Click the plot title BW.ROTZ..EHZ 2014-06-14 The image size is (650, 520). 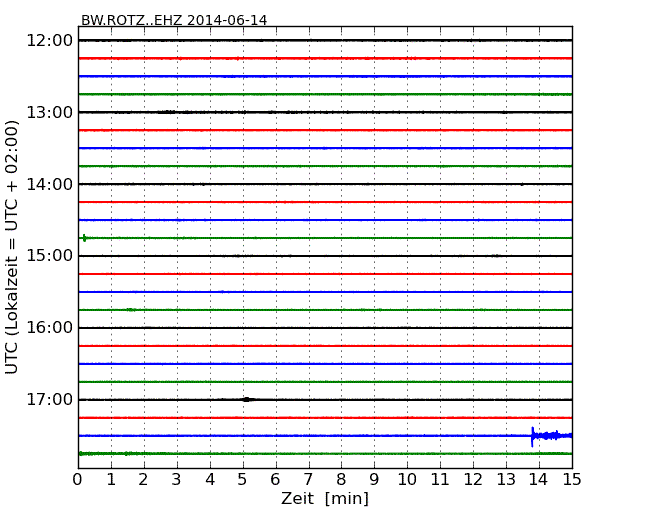tap(174, 20)
